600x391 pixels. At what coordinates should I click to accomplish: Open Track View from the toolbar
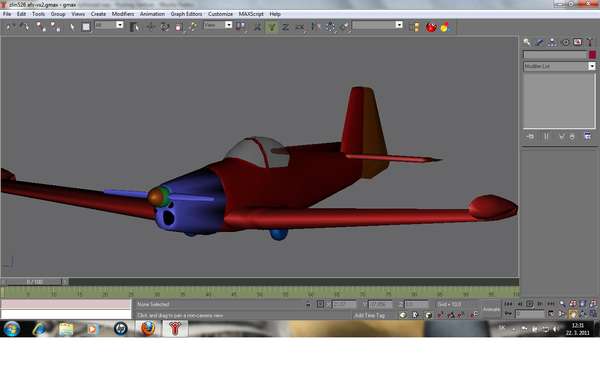click(414, 27)
